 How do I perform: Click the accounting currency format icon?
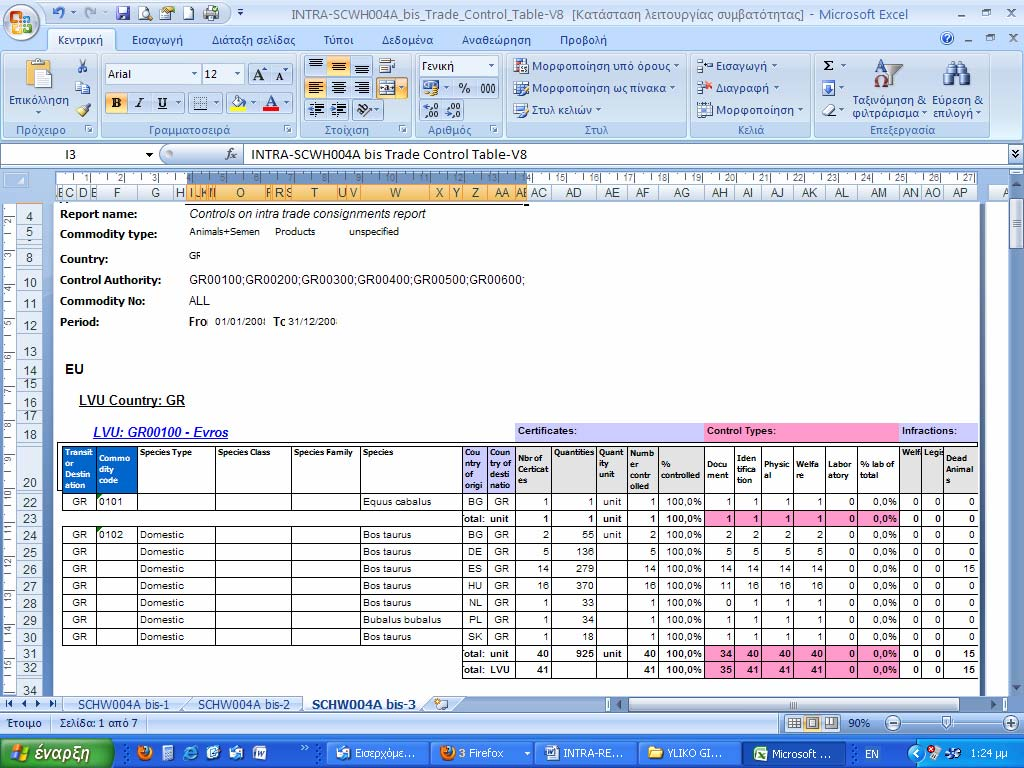coord(430,88)
